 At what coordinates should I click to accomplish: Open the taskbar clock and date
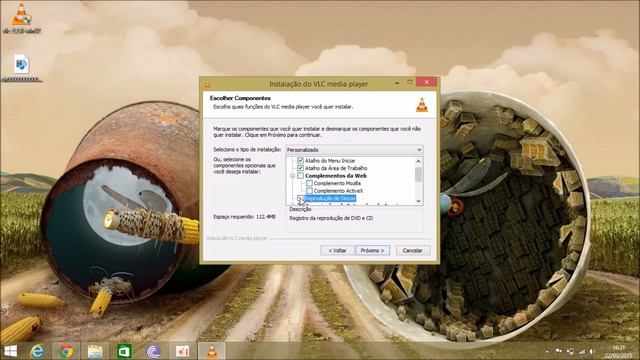[x=619, y=351]
